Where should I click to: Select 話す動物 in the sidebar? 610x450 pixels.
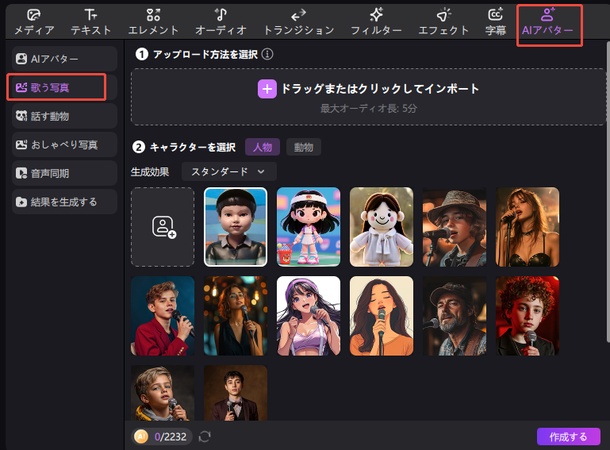pos(65,116)
